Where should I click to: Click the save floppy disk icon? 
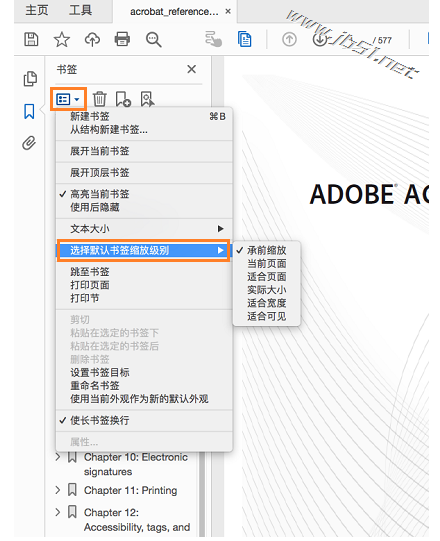point(31,39)
